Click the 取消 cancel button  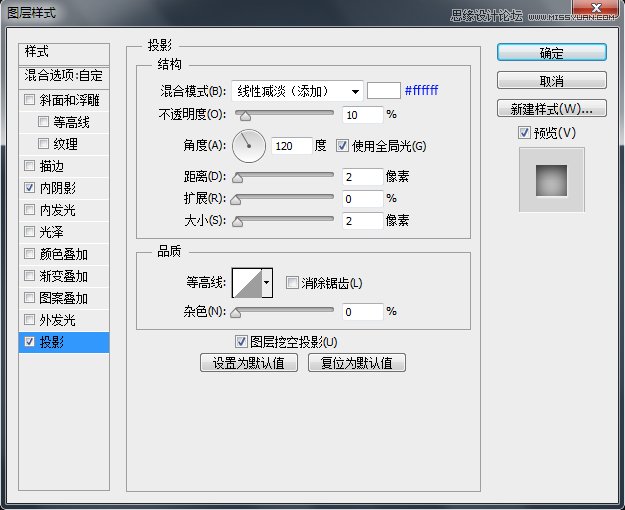point(551,81)
